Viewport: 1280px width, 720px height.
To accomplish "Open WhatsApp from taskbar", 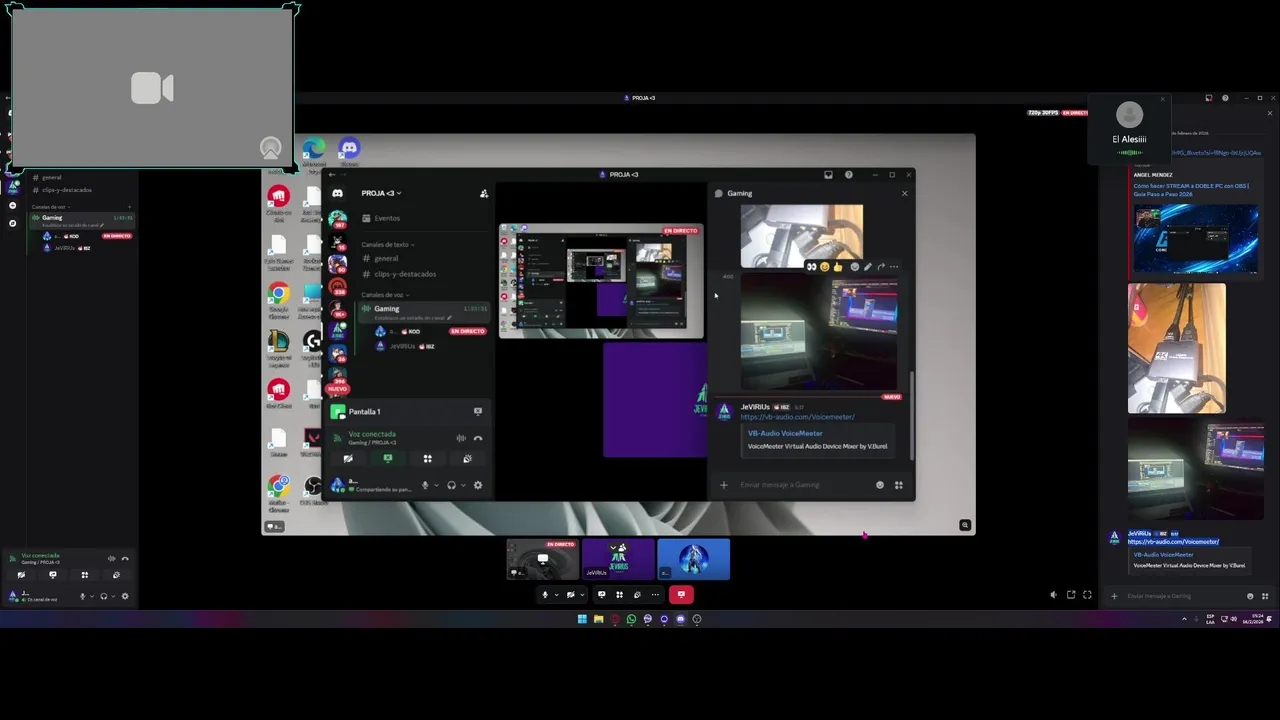I will coord(631,619).
